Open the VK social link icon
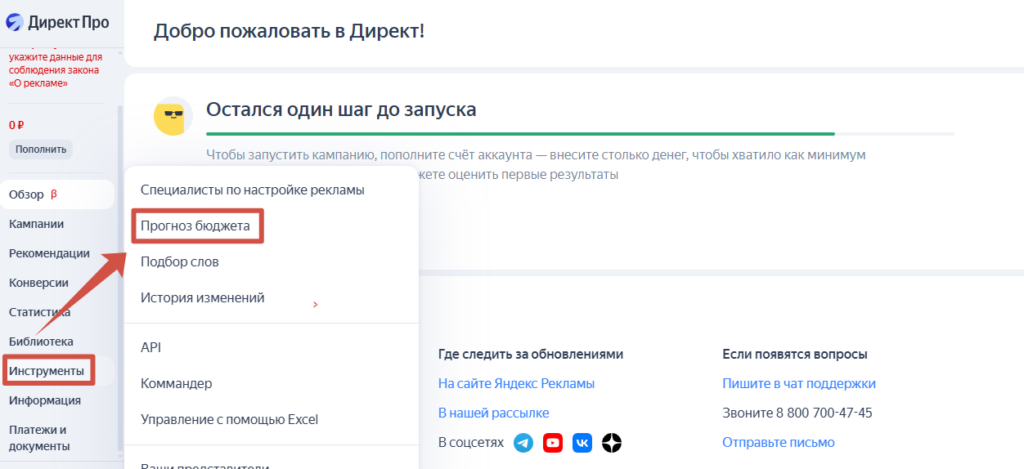 pos(582,443)
